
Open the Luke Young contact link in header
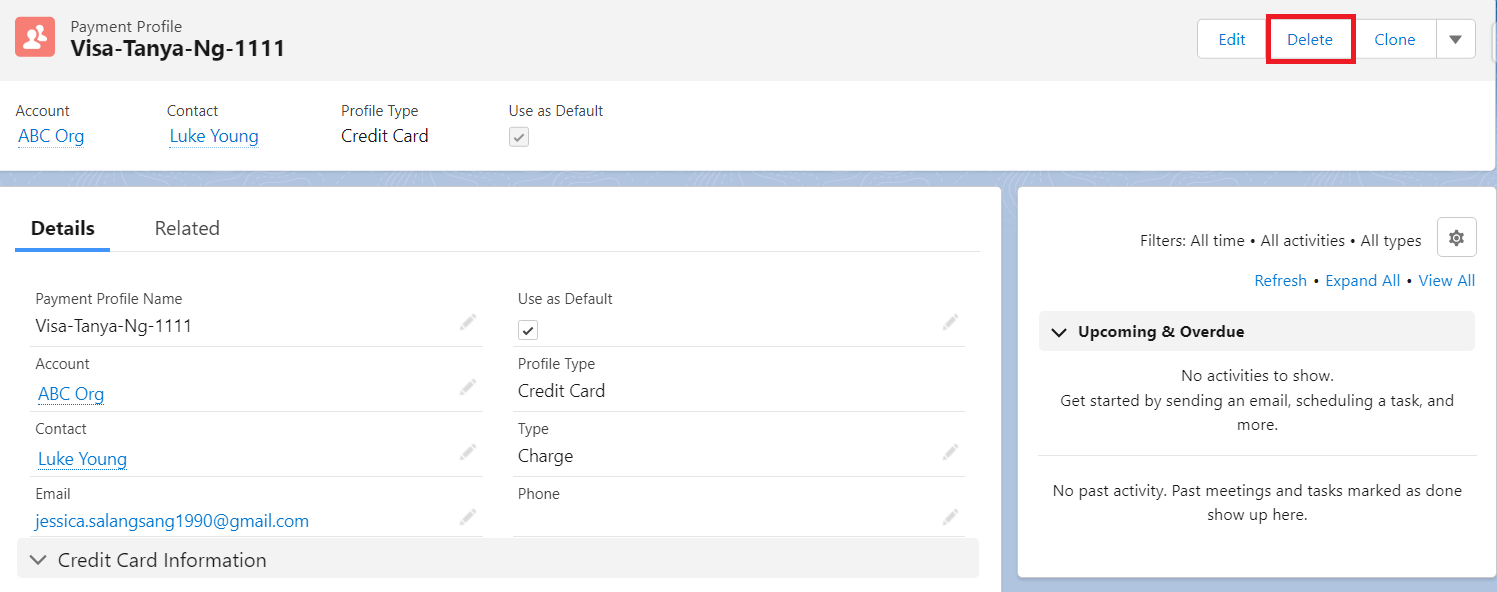pyautogui.click(x=214, y=136)
